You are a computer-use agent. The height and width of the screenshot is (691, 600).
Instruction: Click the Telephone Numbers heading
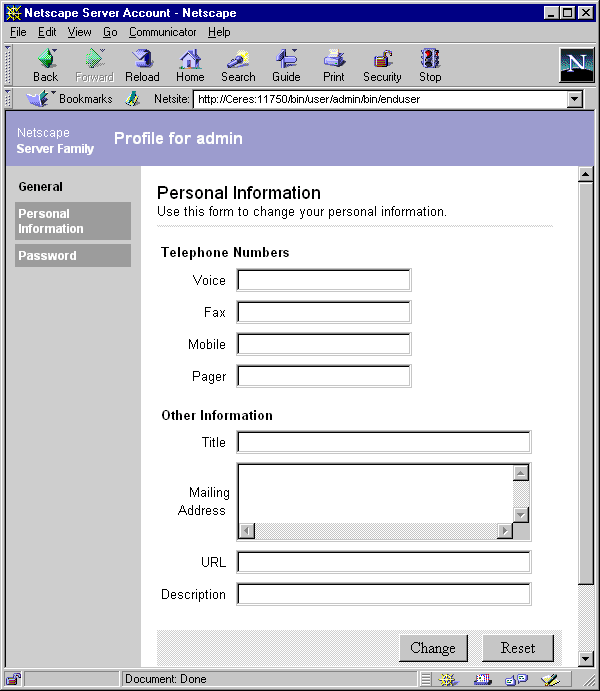click(x=225, y=253)
